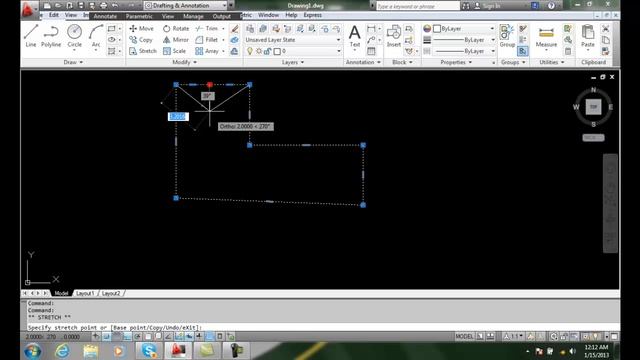Open the Manage ribbon tab
Screen dimensions: 640x360
coord(193,16)
